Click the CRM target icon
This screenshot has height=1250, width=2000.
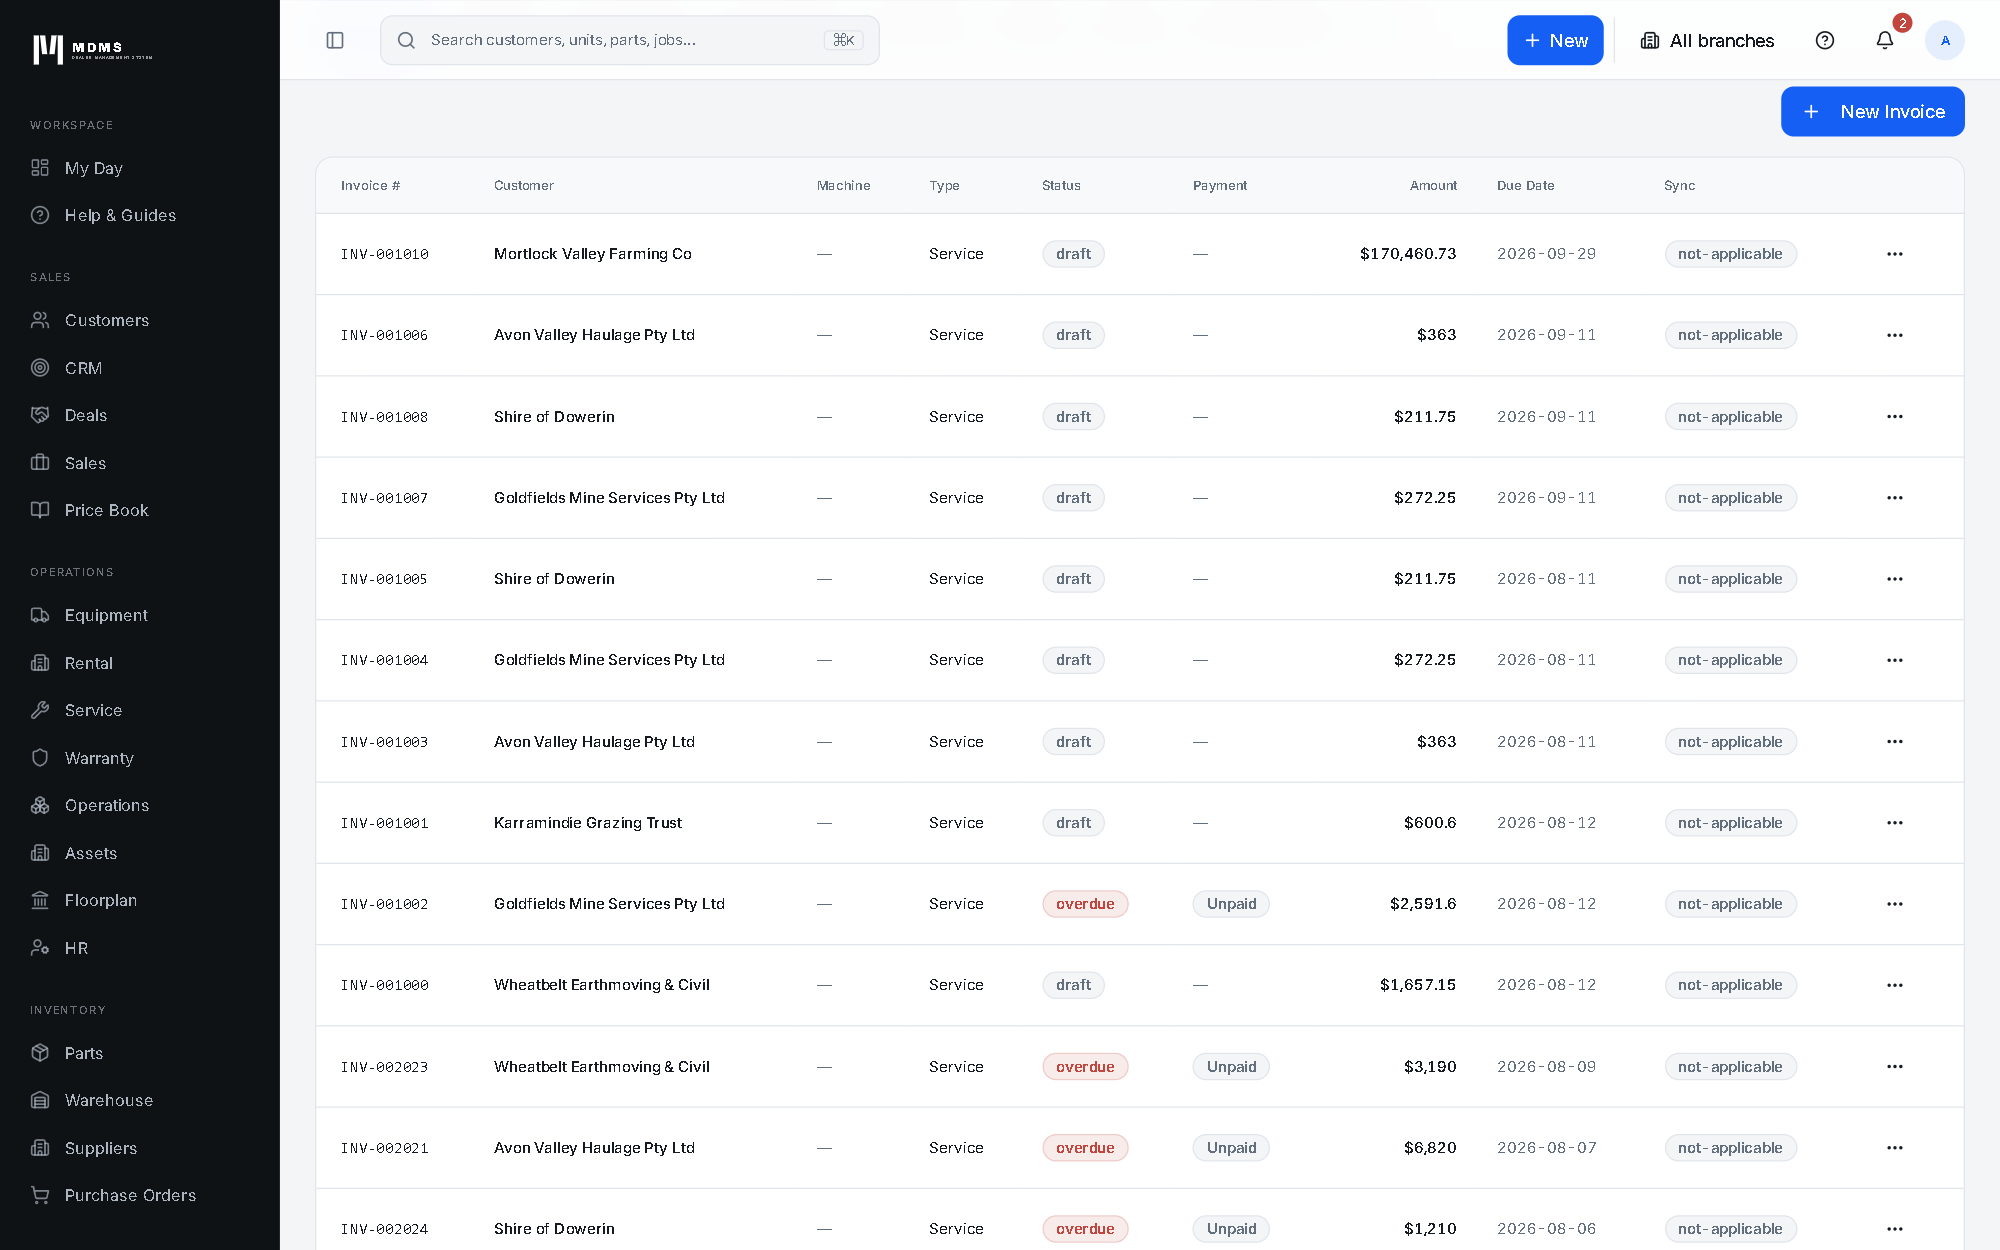coord(40,368)
